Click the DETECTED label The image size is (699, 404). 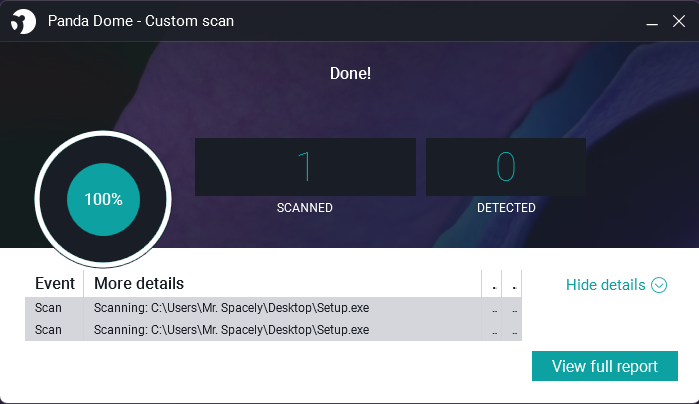pos(506,208)
